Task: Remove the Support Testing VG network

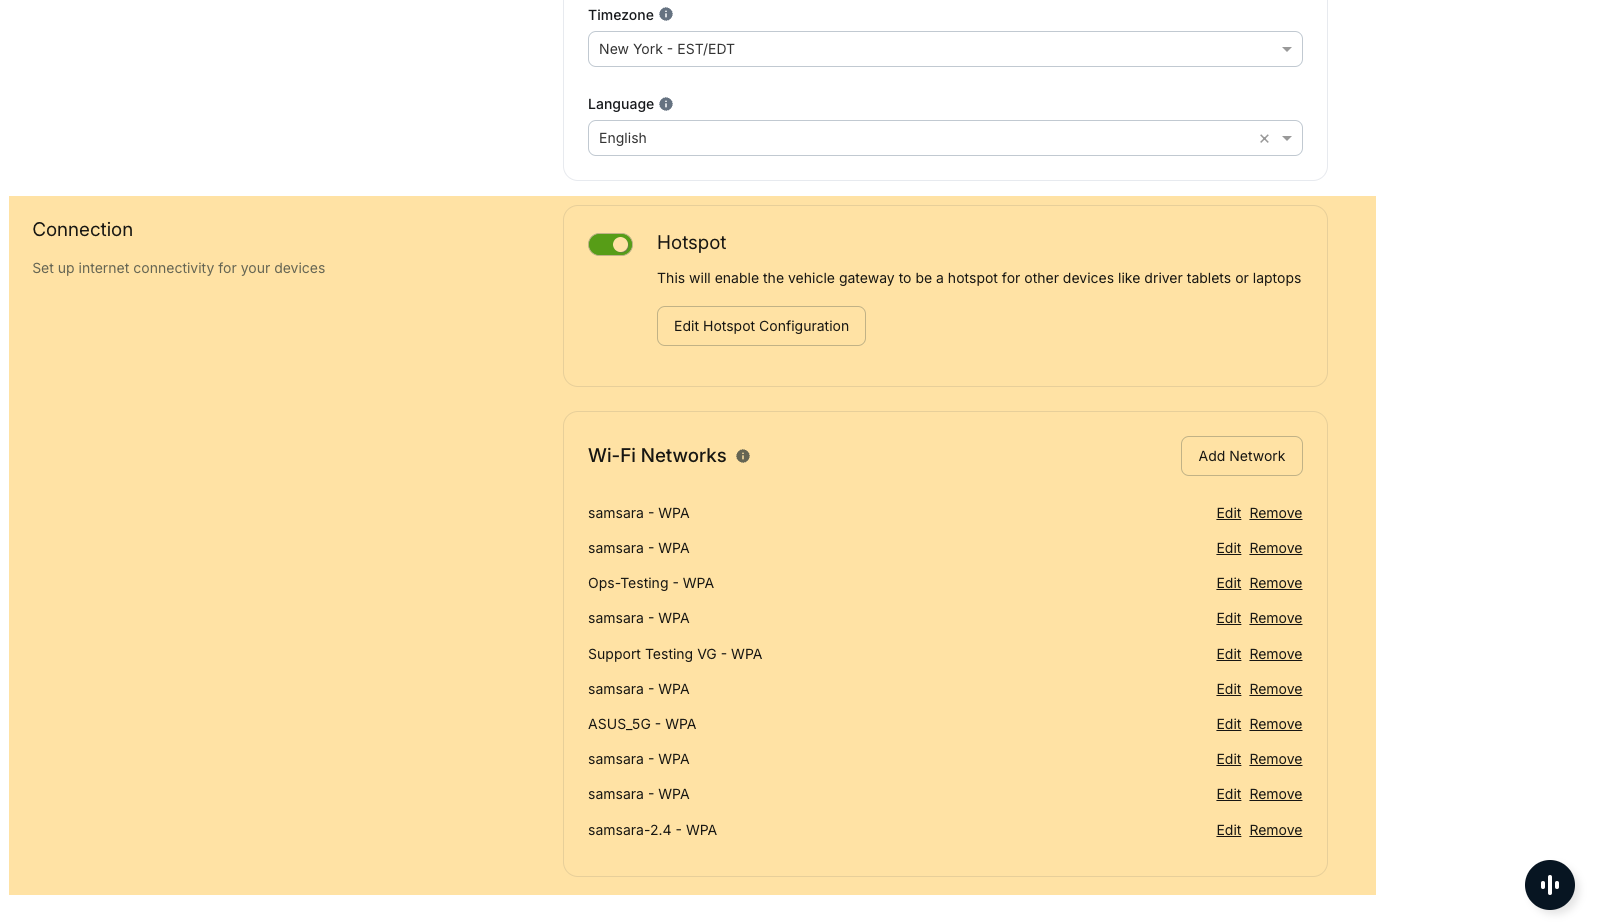Action: 1275,654
